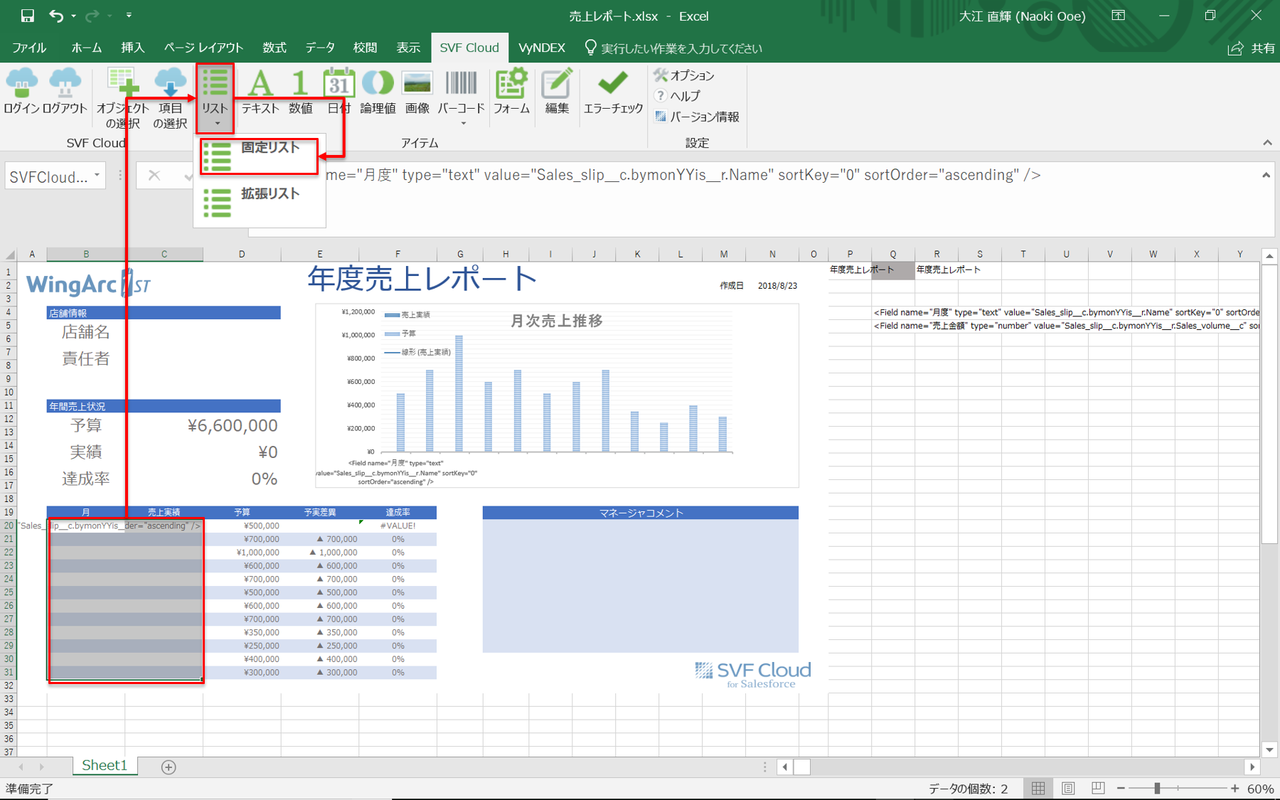Viewport: 1280px width, 800px height.
Task: Expand the formula bar
Action: (1266, 175)
